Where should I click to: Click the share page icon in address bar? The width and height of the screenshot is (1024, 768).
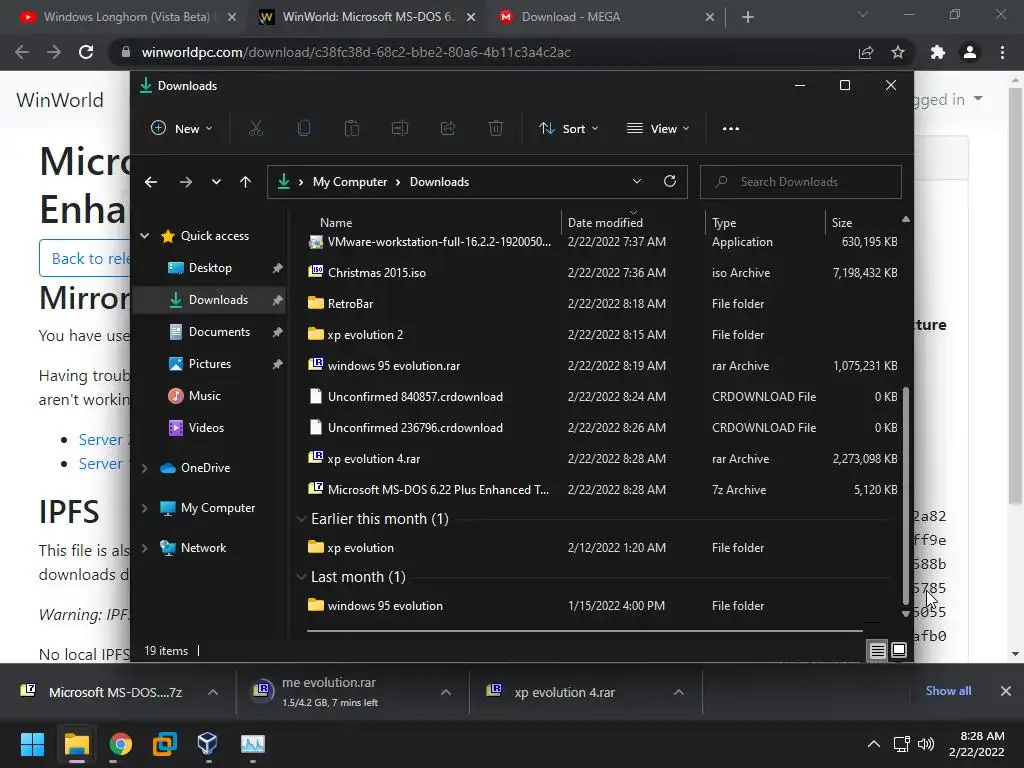point(866,52)
